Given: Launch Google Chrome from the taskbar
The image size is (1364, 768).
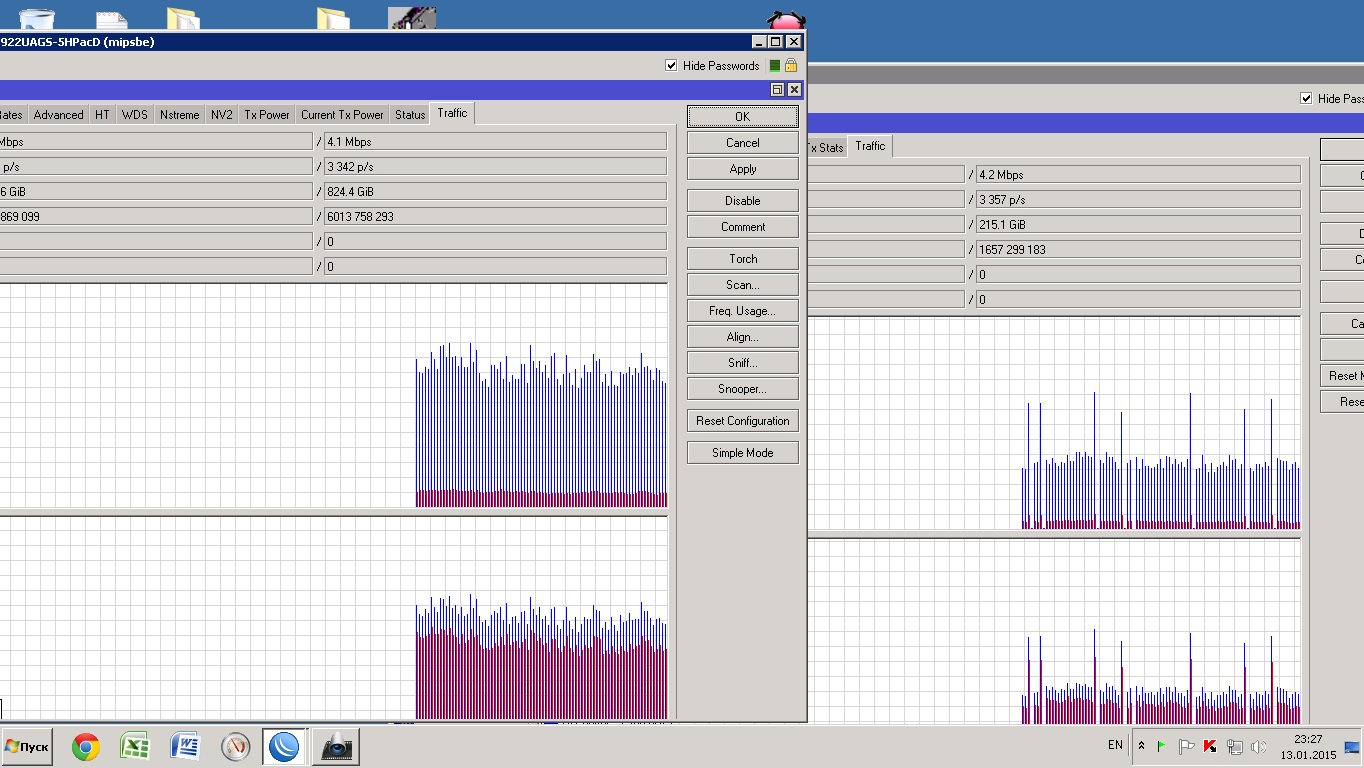Looking at the screenshot, I should (86, 746).
